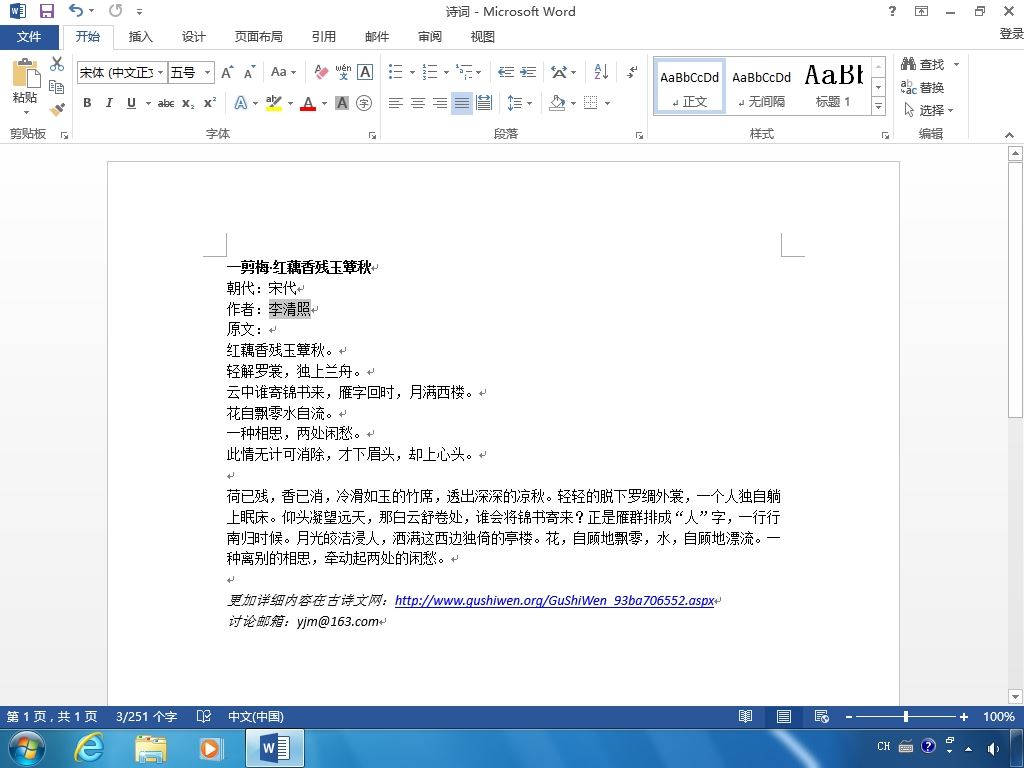
Task: Toggle character shading (gray A)
Action: [x=342, y=103]
